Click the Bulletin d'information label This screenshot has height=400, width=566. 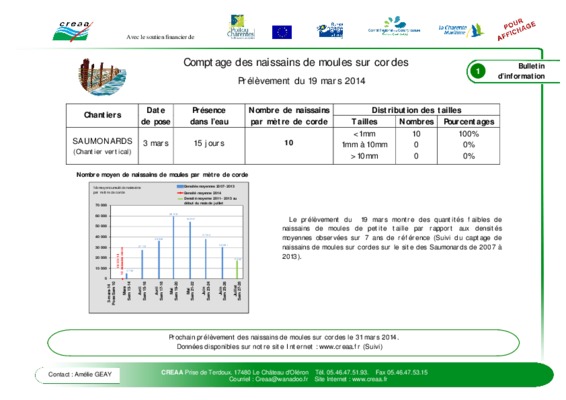pos(521,71)
